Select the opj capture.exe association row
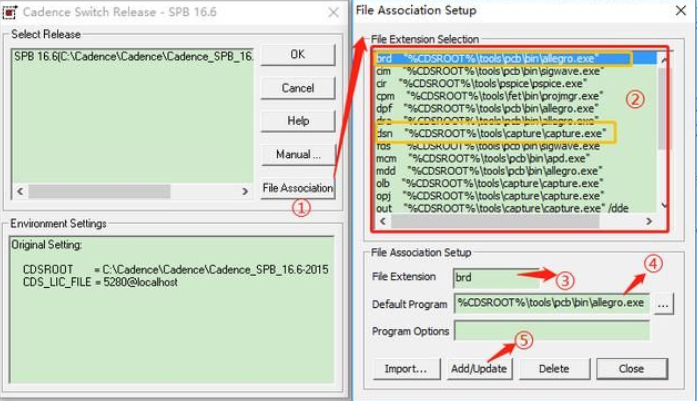The height and width of the screenshot is (401, 697). point(516,196)
